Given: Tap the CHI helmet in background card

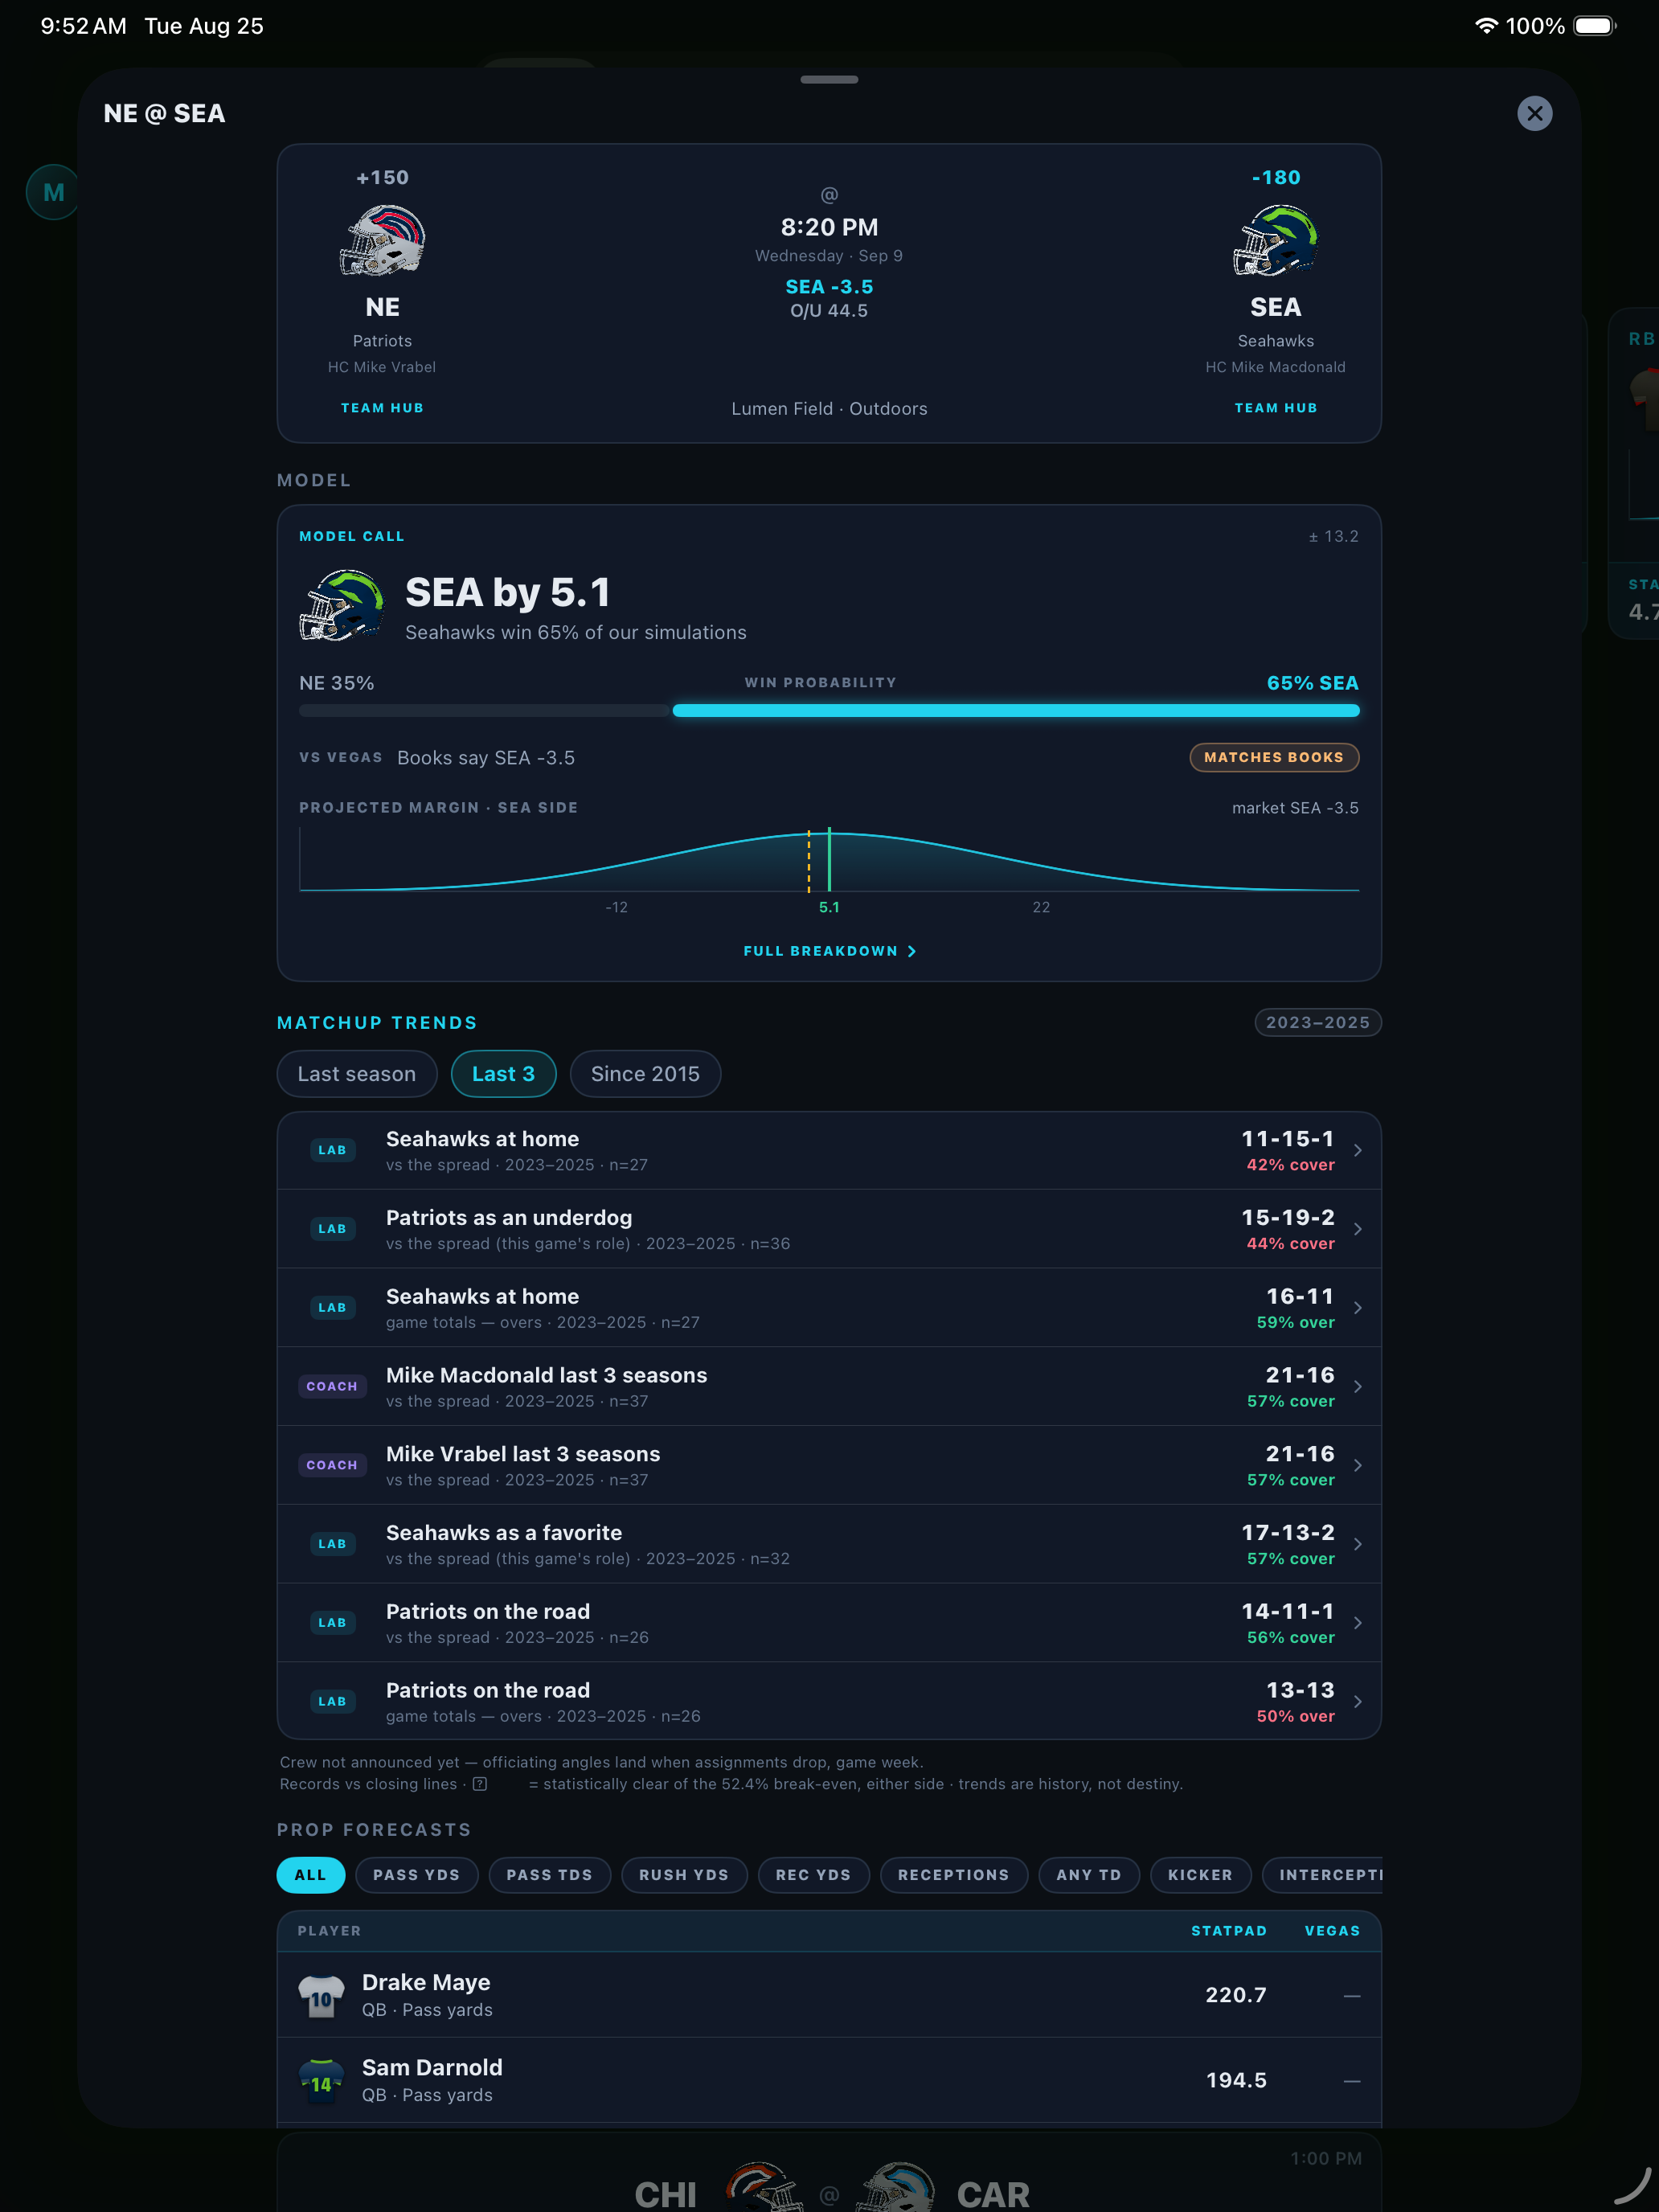Looking at the screenshot, I should coord(764,2187).
